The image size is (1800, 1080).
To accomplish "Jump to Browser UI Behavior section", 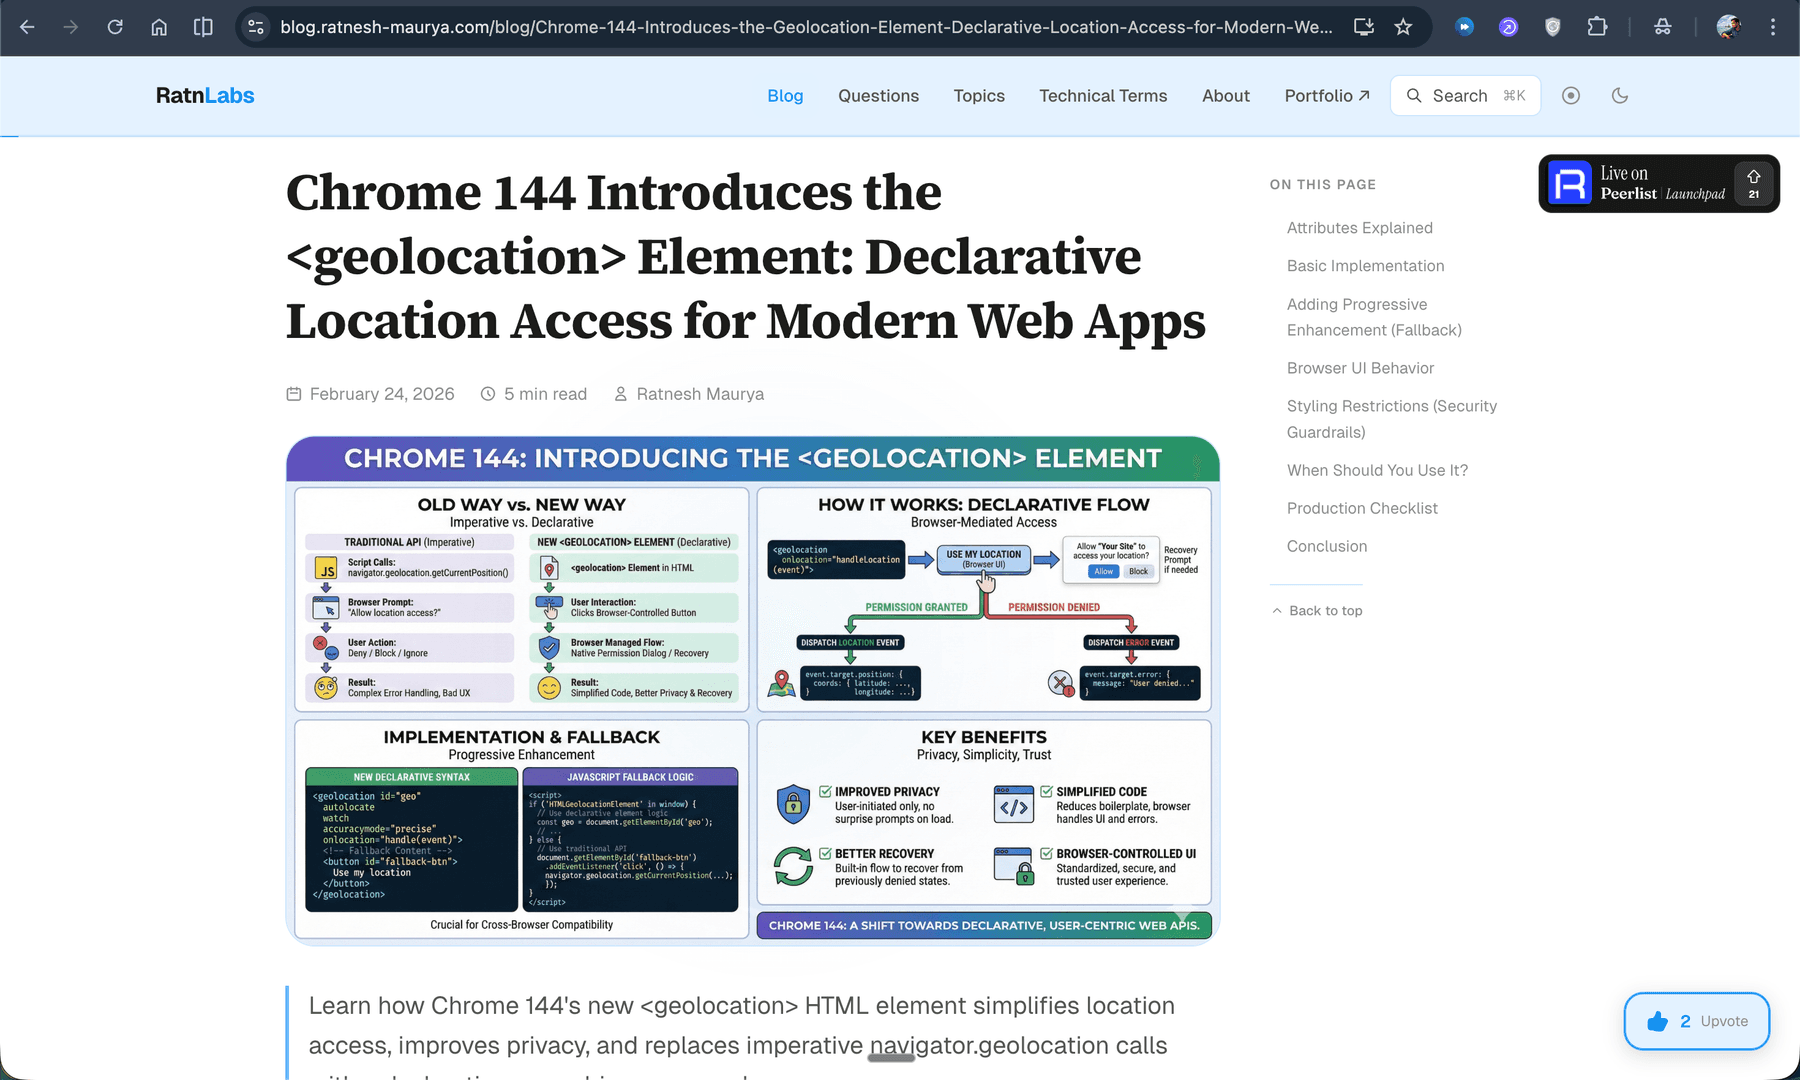I will click(1360, 368).
